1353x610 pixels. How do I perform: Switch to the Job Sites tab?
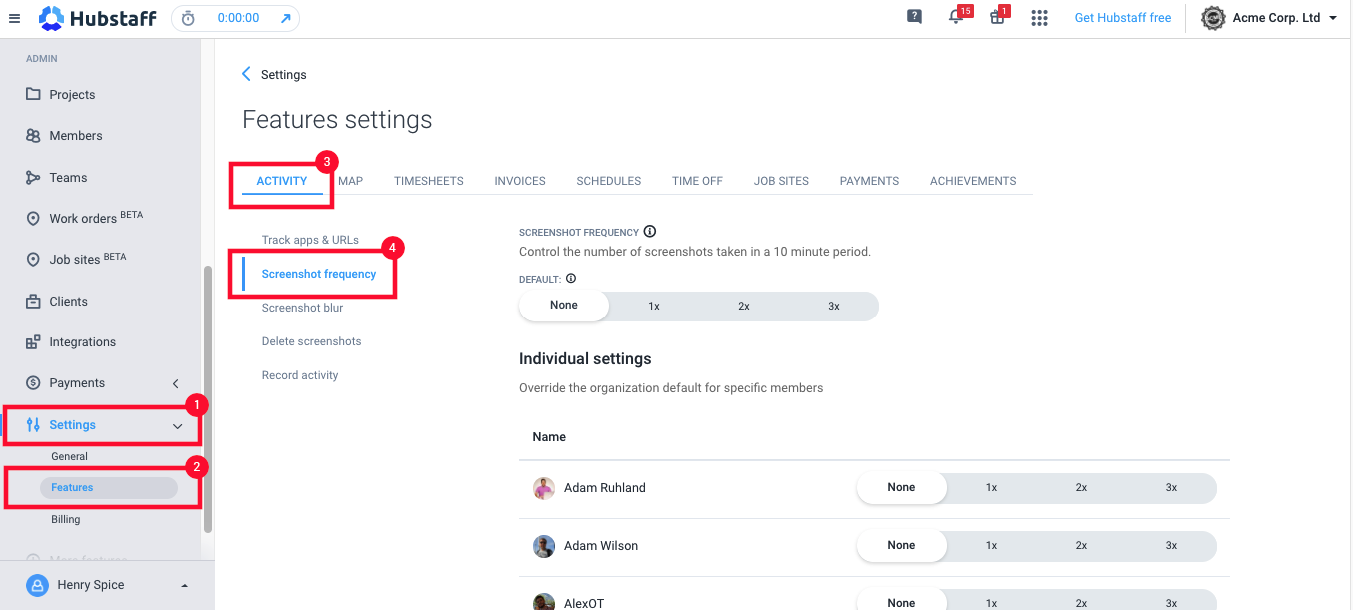coord(781,181)
